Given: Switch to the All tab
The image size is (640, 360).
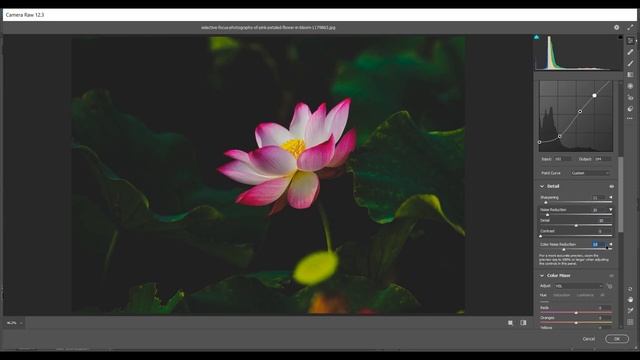Looking at the screenshot, I should pyautogui.click(x=602, y=295).
